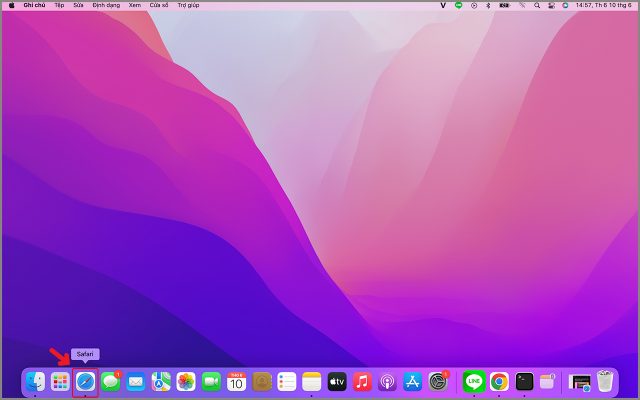The height and width of the screenshot is (400, 640).
Task: Open the Trash in the dock
Action: pyautogui.click(x=606, y=381)
